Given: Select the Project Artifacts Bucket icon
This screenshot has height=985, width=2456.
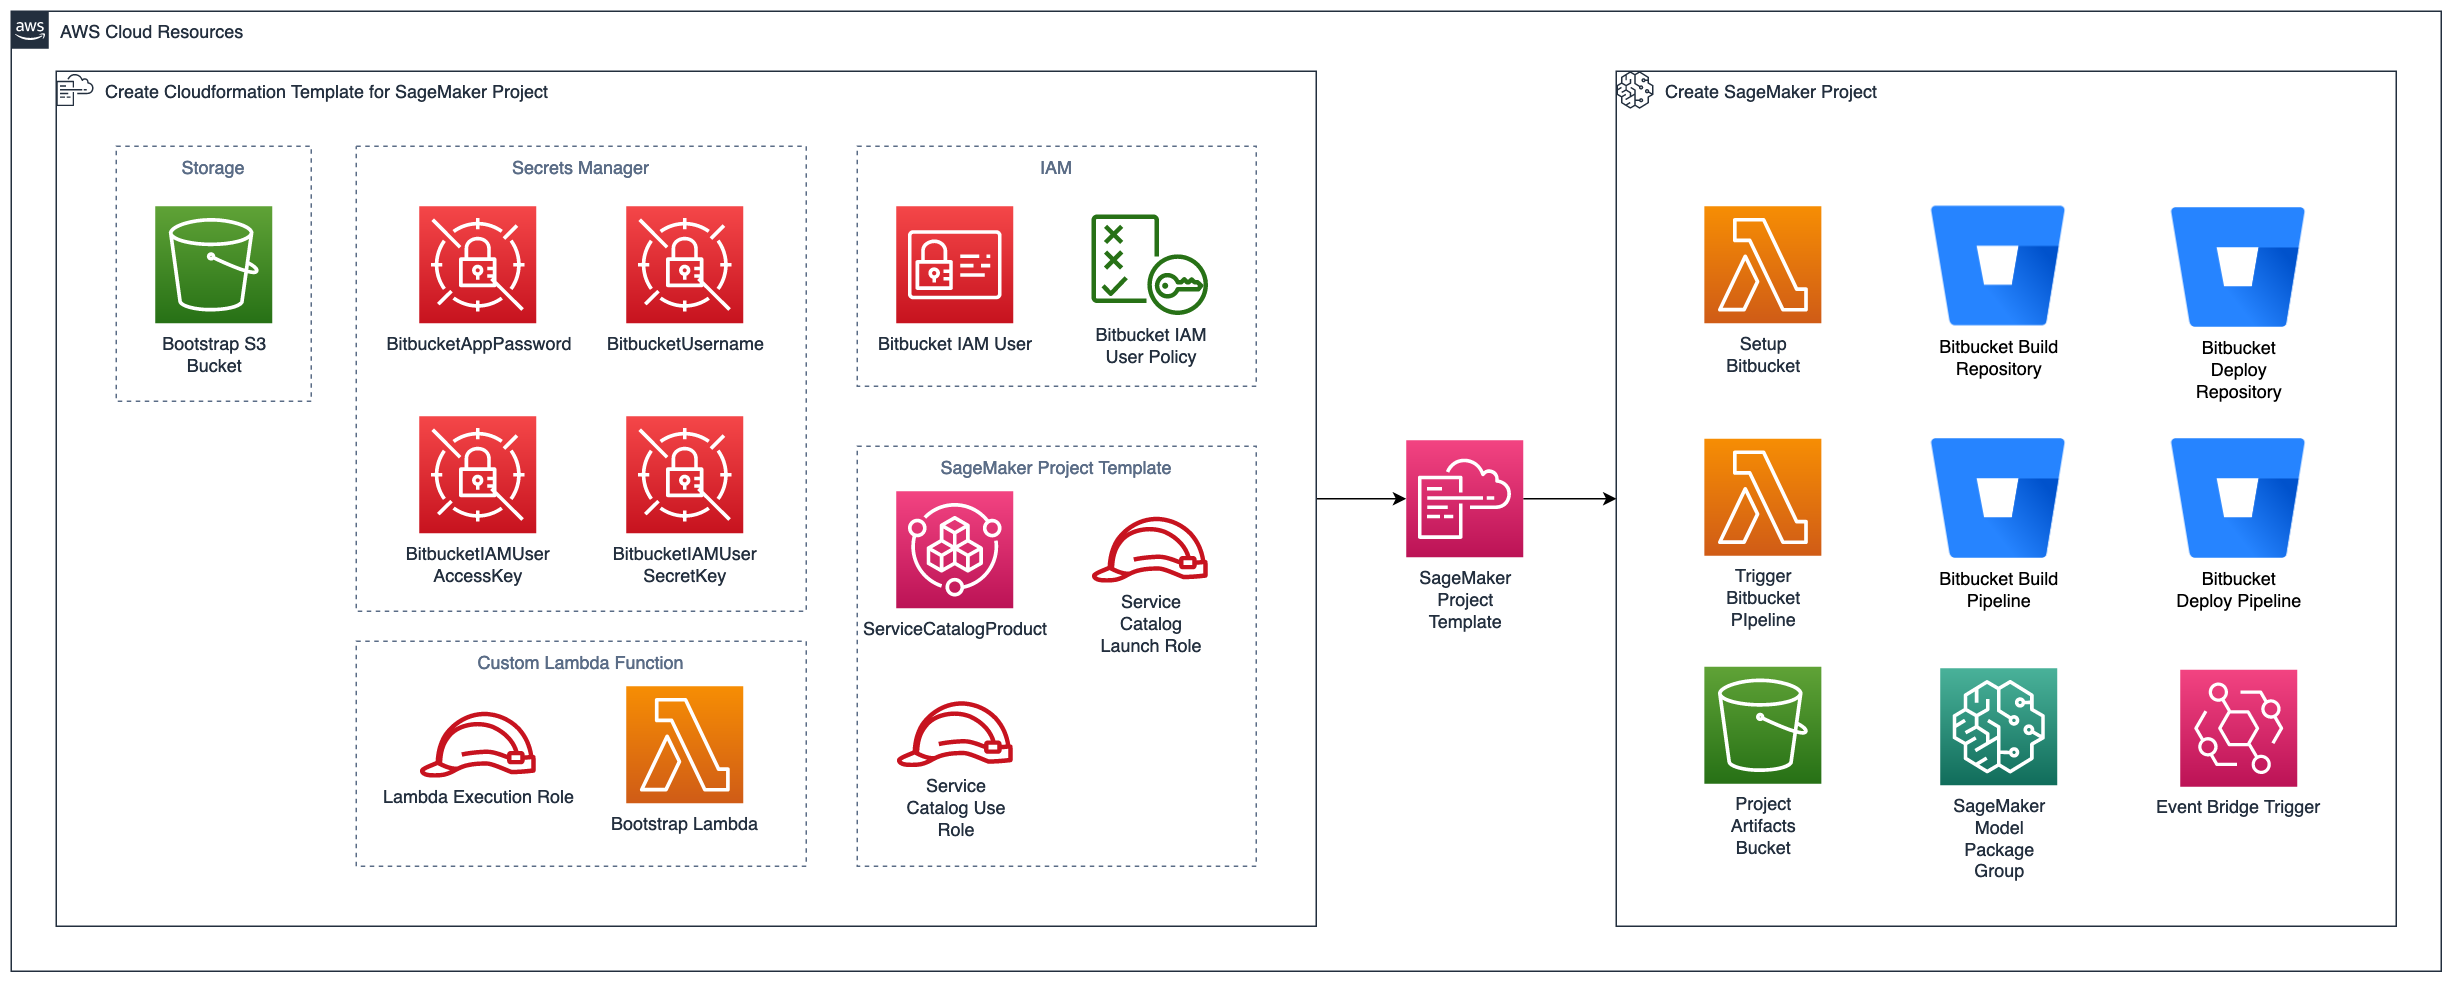Looking at the screenshot, I should tap(1762, 725).
